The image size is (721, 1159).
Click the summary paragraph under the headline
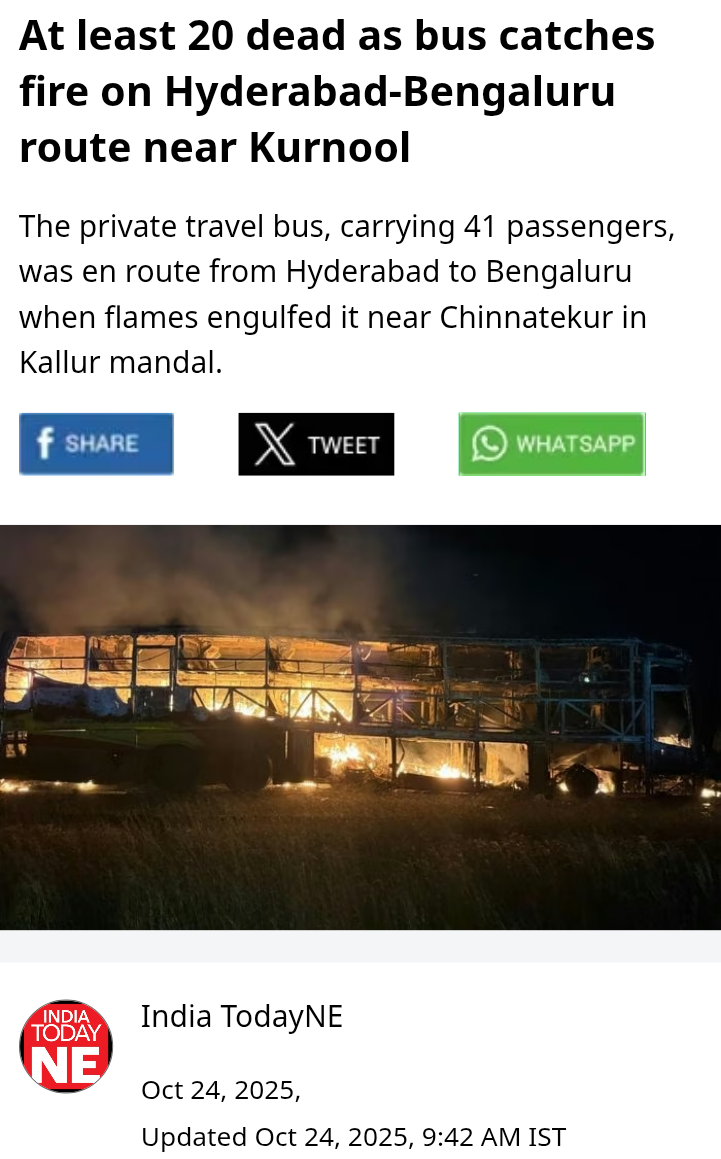348,294
